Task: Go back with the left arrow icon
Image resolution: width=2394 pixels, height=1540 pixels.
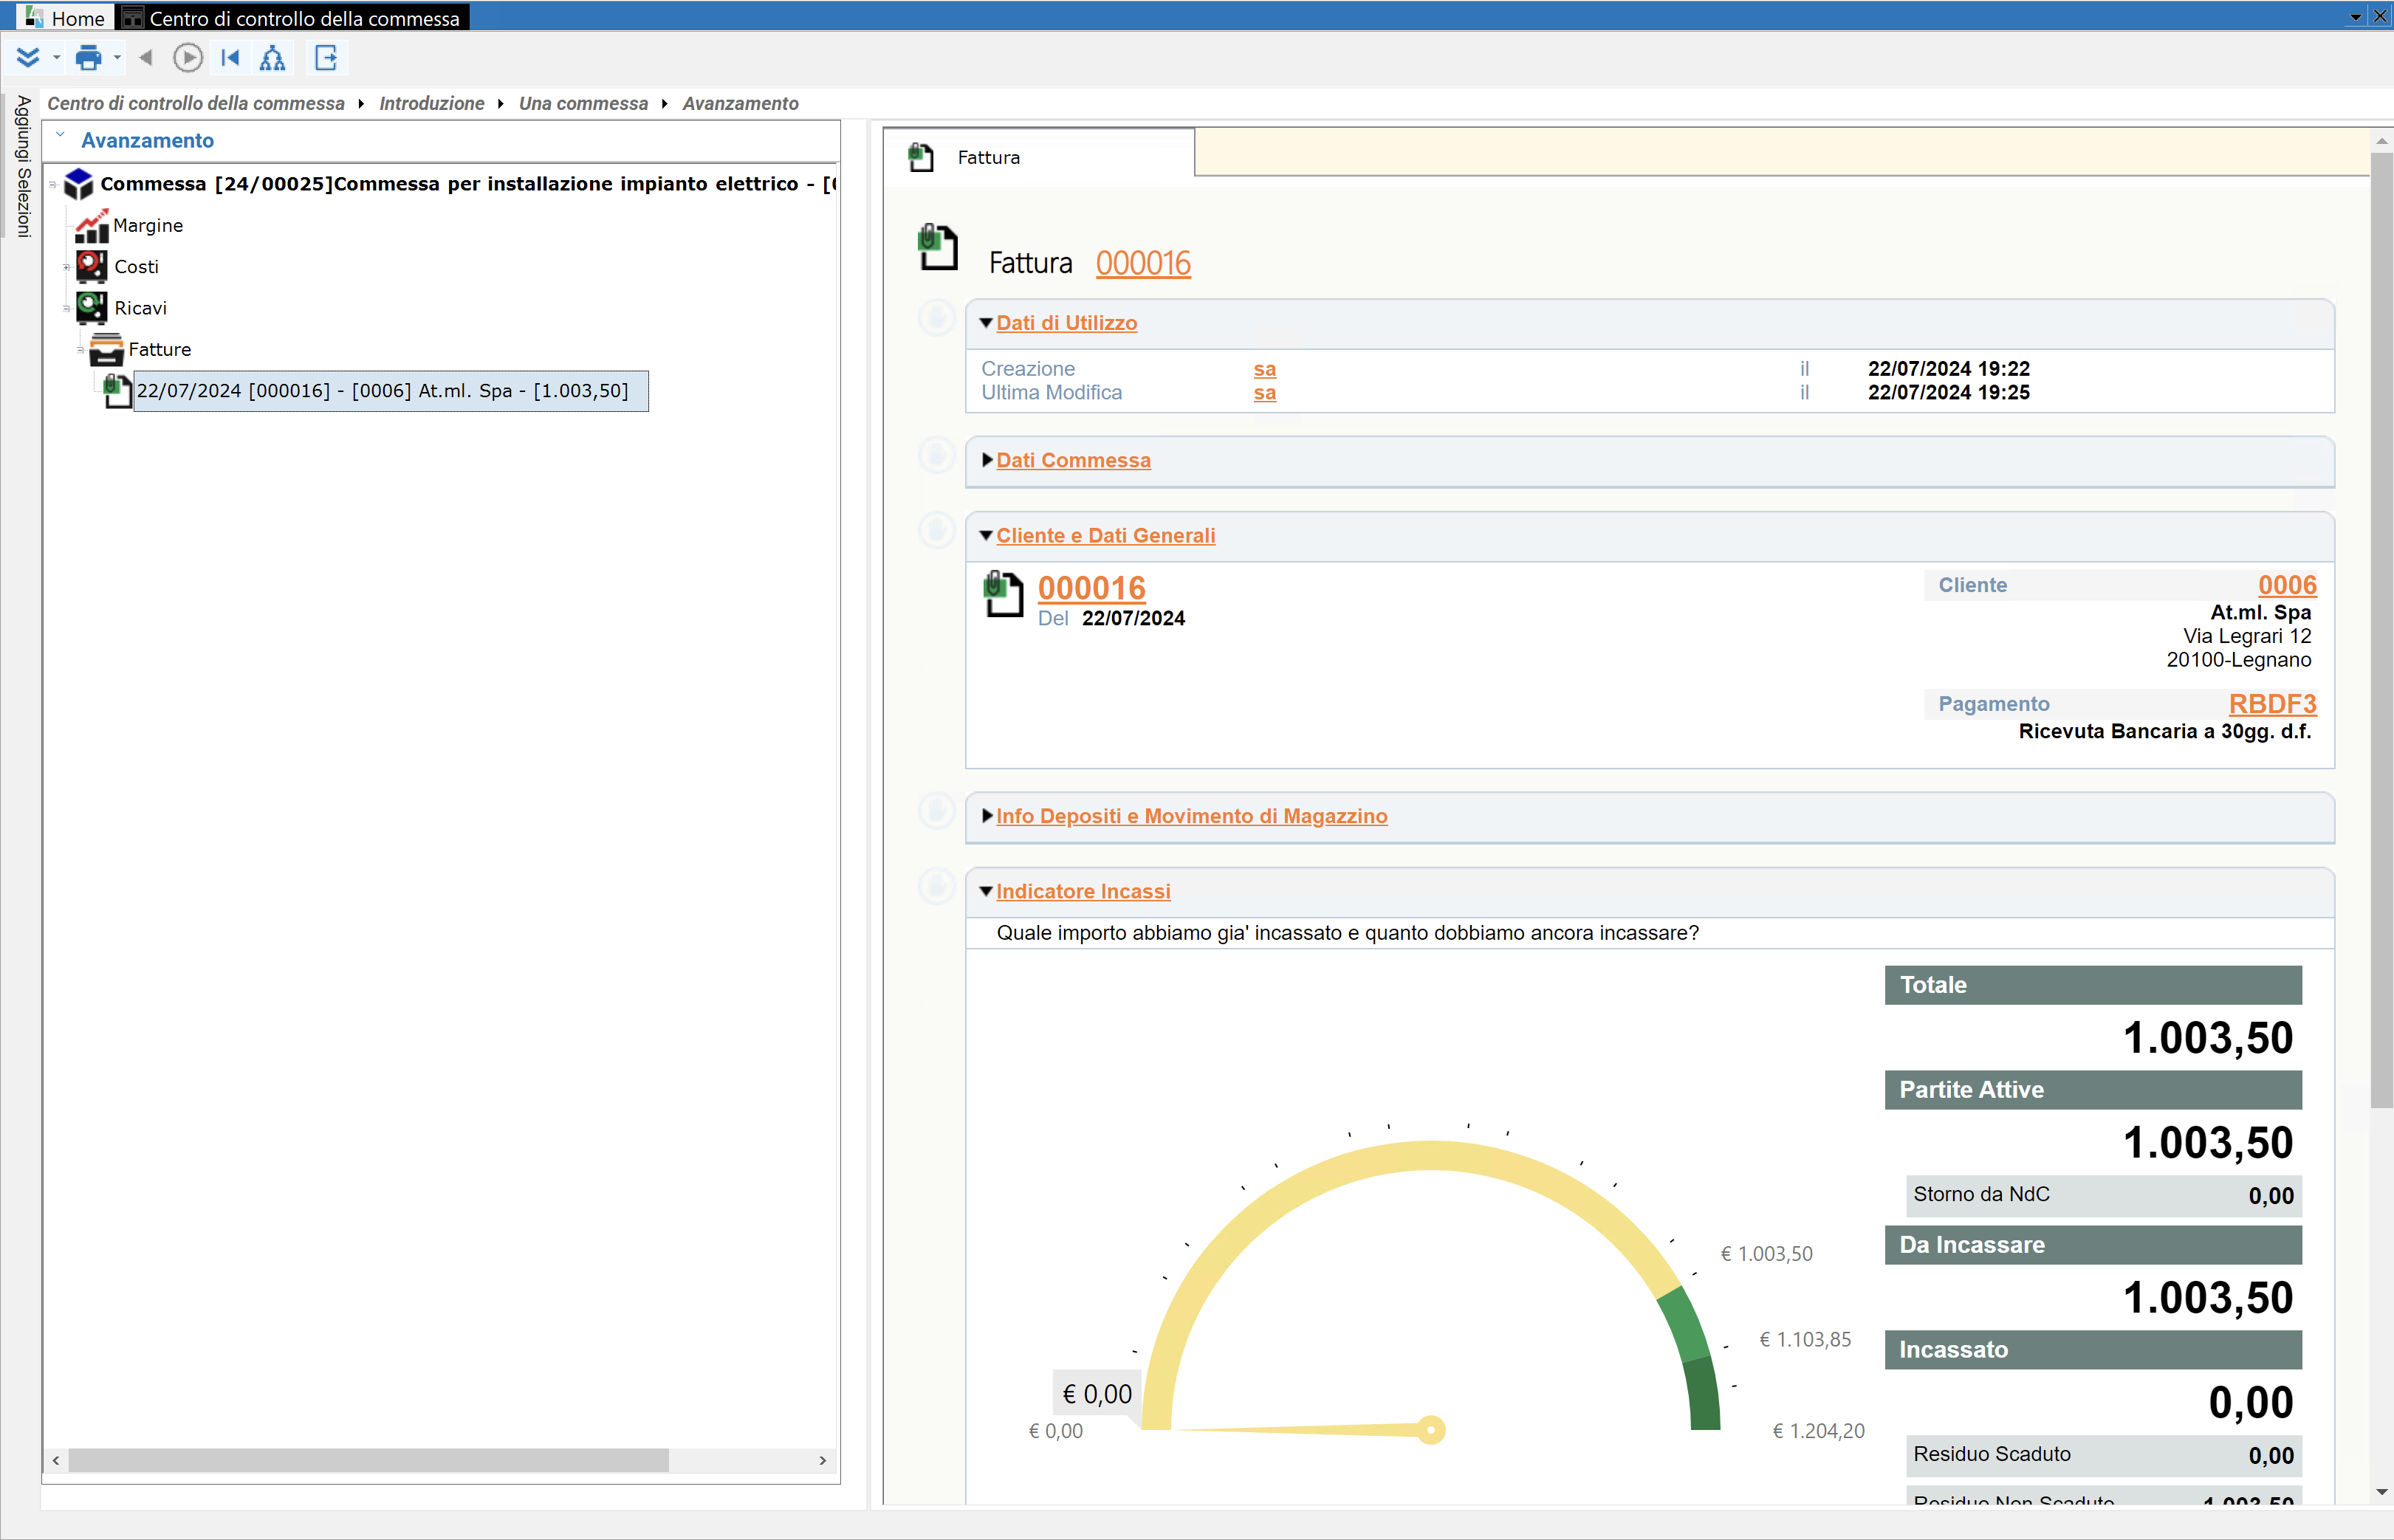Action: [146, 58]
